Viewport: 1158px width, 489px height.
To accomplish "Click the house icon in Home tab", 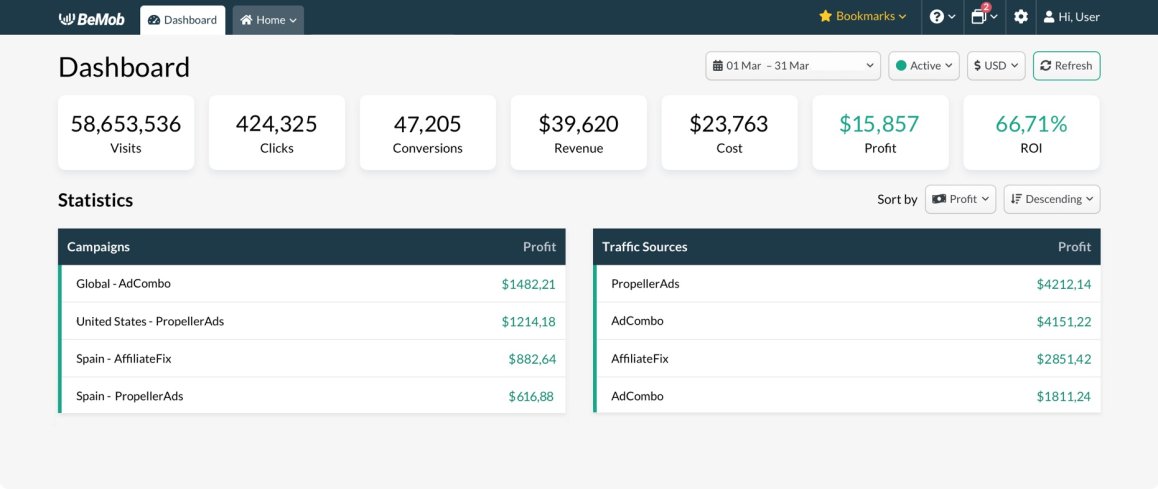I will click(x=246, y=20).
